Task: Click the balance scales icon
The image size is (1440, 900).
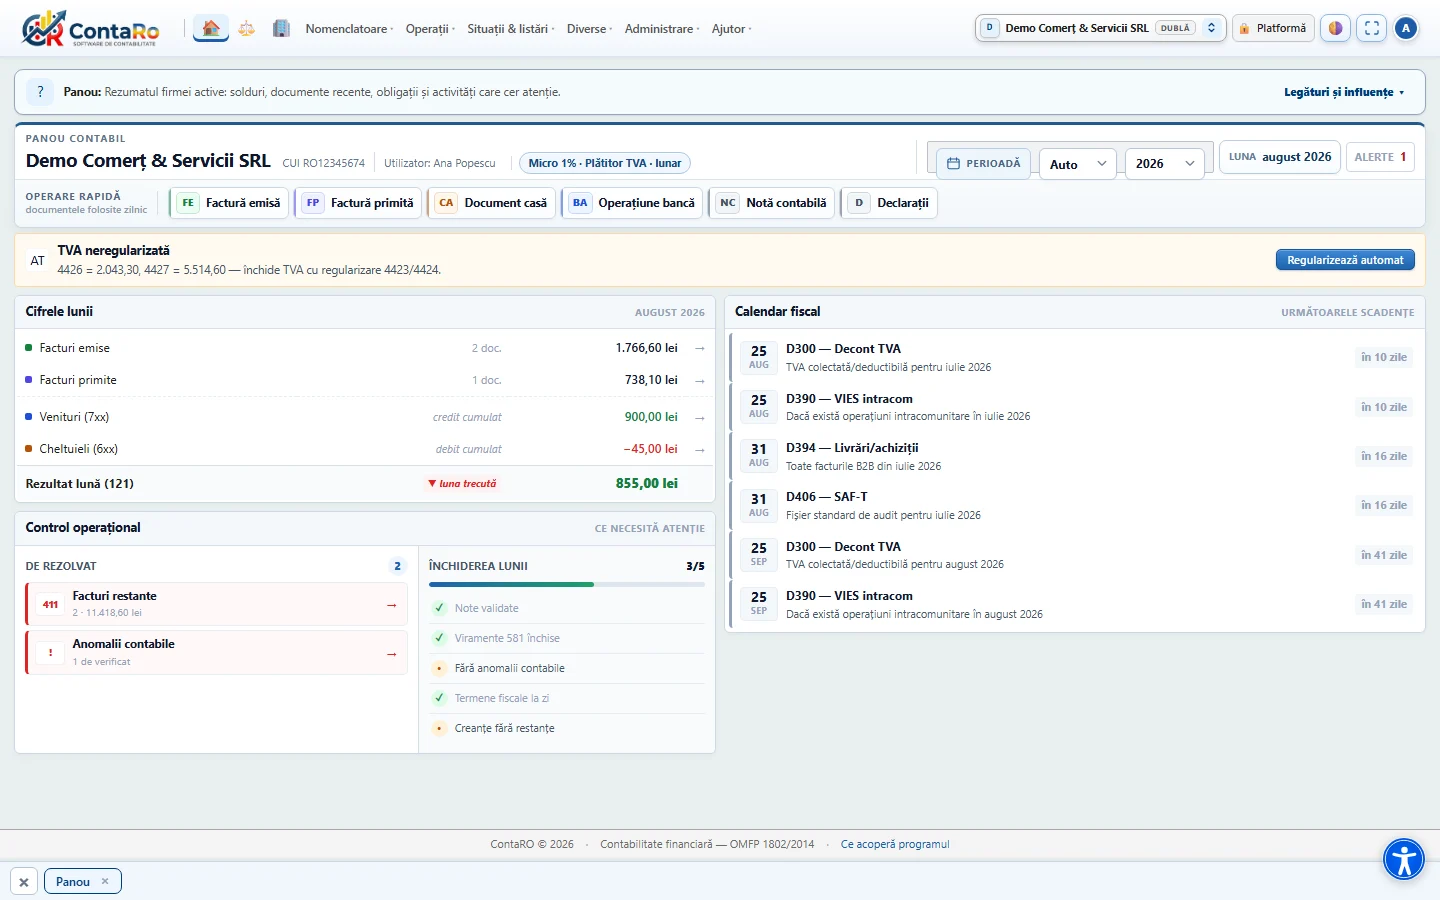Action: tap(247, 28)
